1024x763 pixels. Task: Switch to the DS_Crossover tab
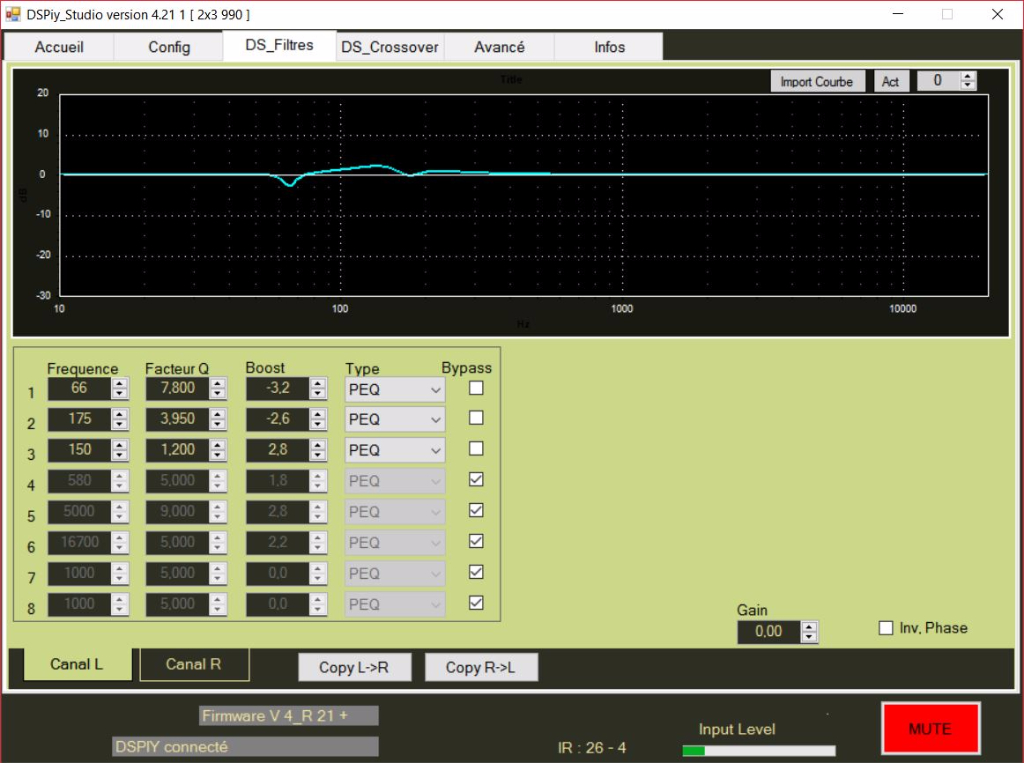pos(390,47)
